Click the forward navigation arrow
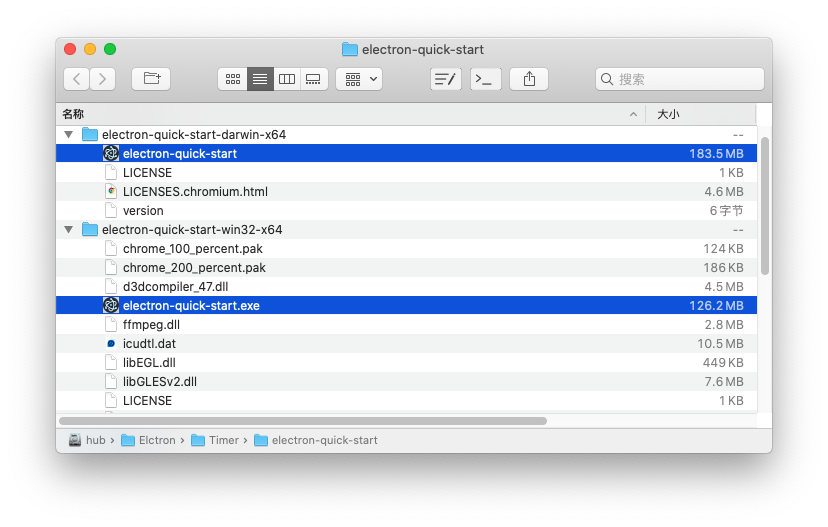Image resolution: width=828 pixels, height=527 pixels. coord(102,79)
